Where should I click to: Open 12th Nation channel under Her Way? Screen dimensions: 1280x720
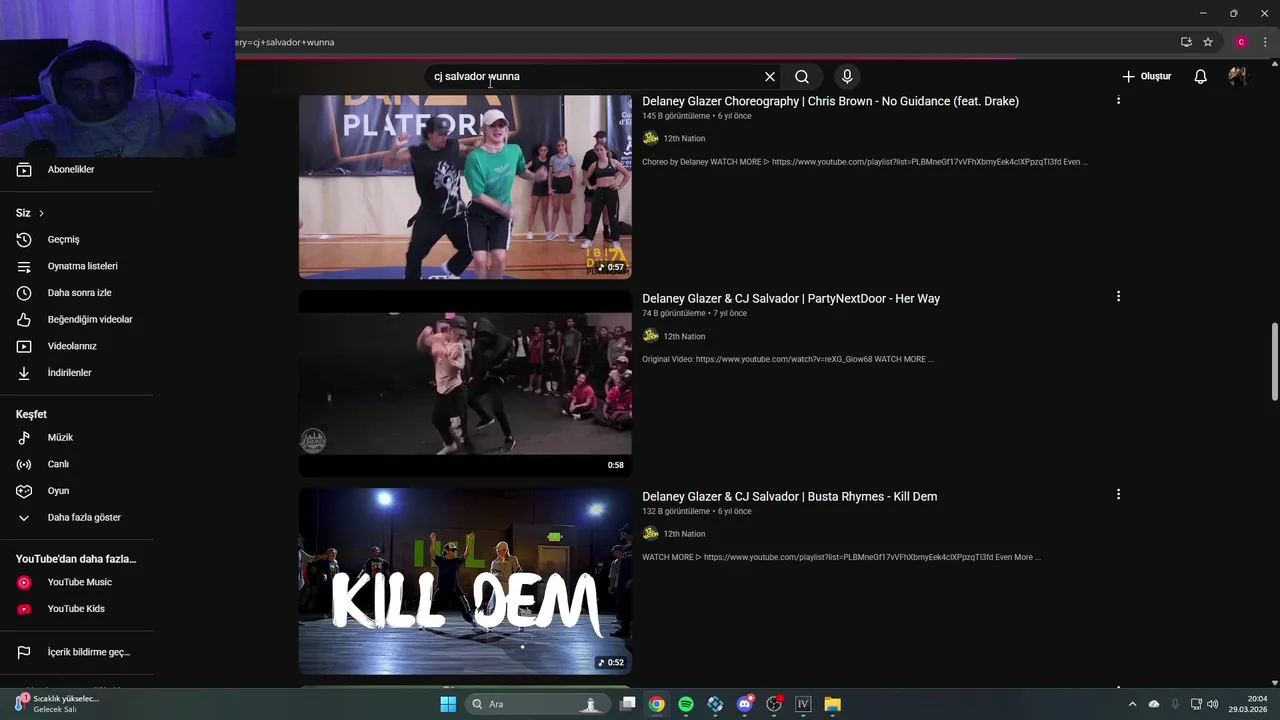[684, 337]
